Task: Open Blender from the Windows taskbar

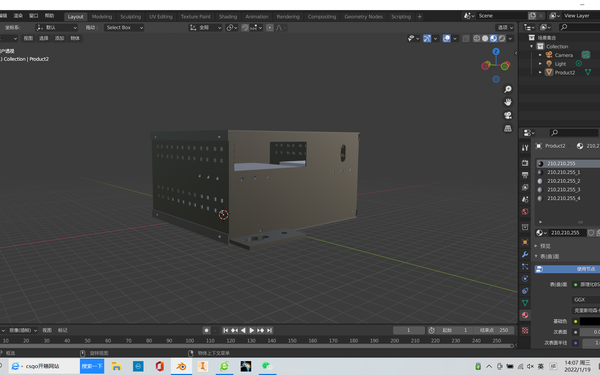Action: coord(181,366)
